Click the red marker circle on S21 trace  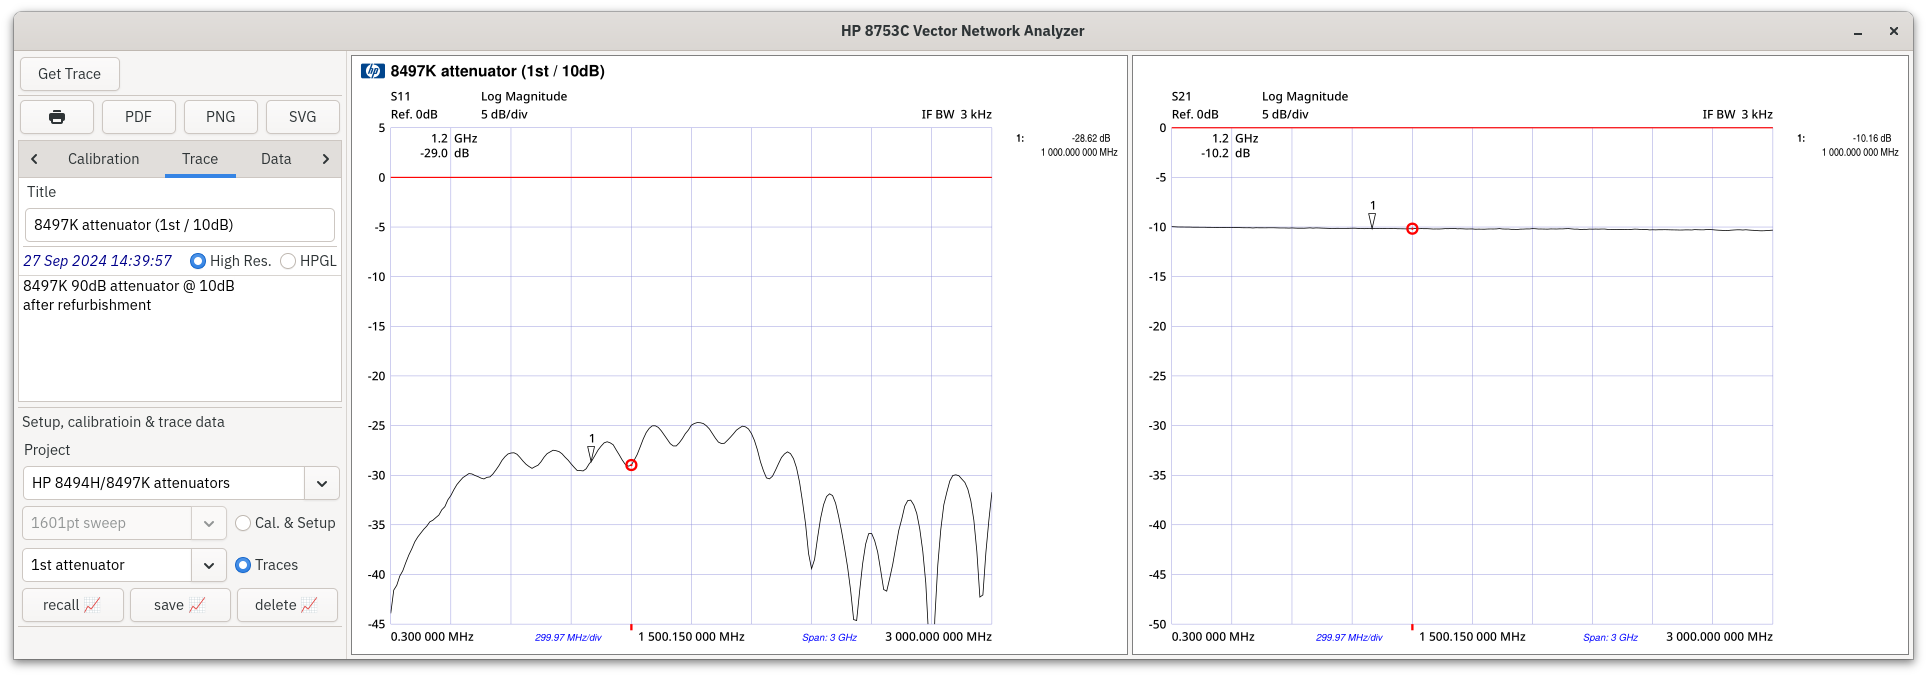(x=1412, y=229)
